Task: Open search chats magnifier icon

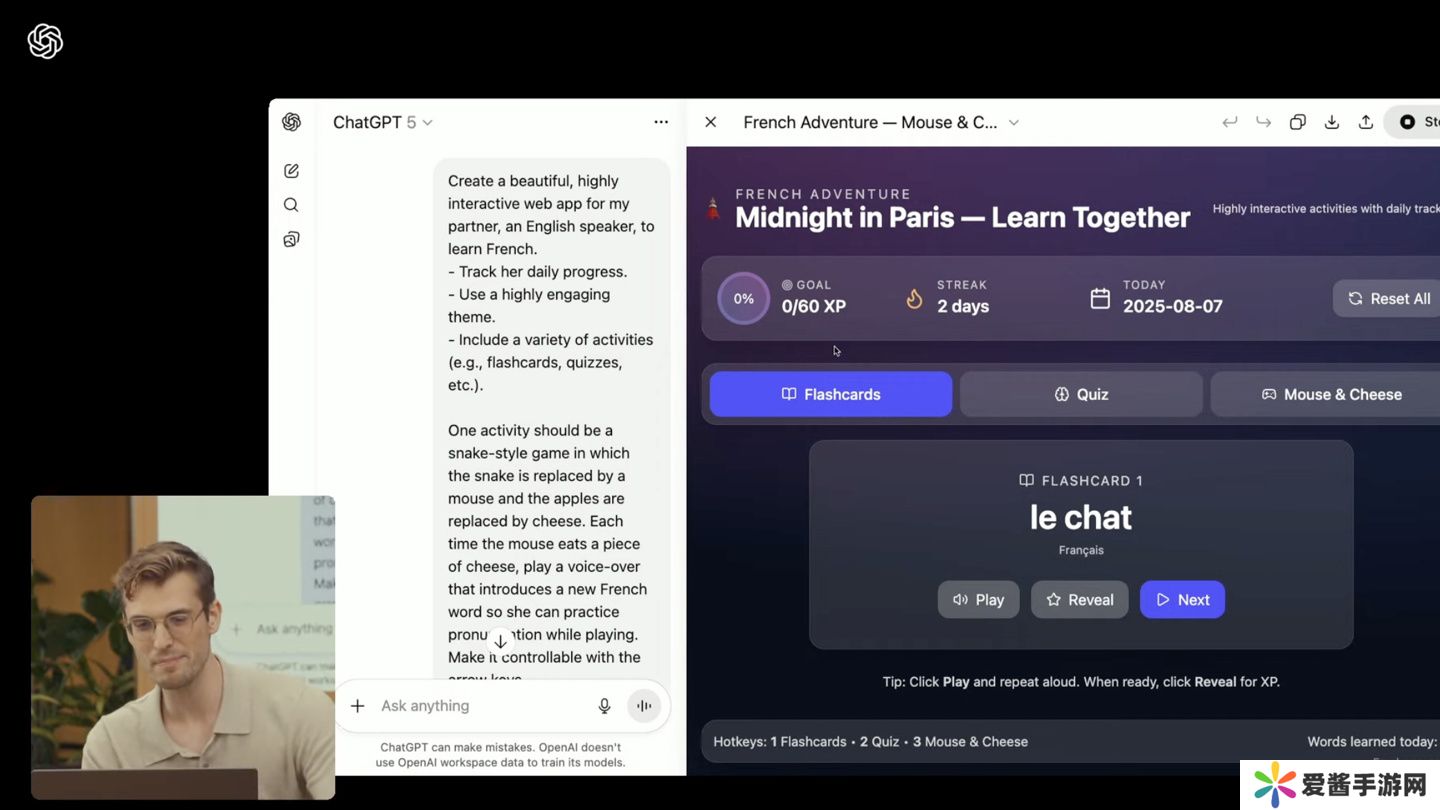Action: [291, 205]
